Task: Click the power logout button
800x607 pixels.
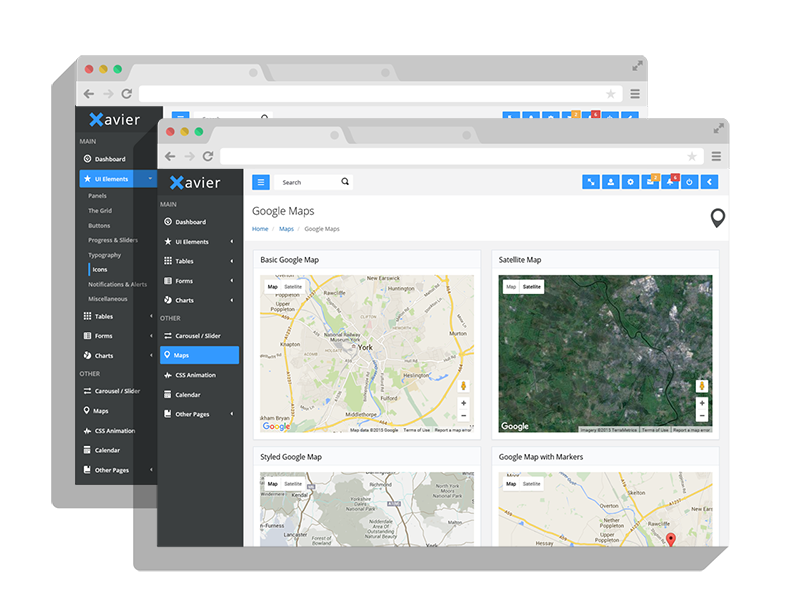Action: coord(690,182)
